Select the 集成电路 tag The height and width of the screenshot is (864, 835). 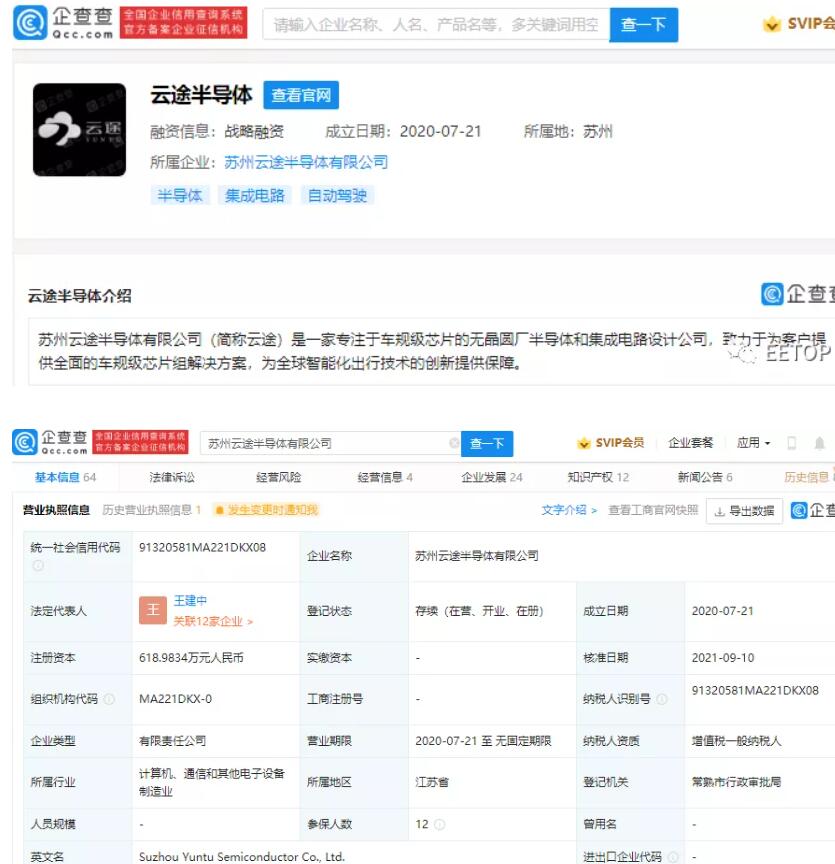tap(254, 195)
